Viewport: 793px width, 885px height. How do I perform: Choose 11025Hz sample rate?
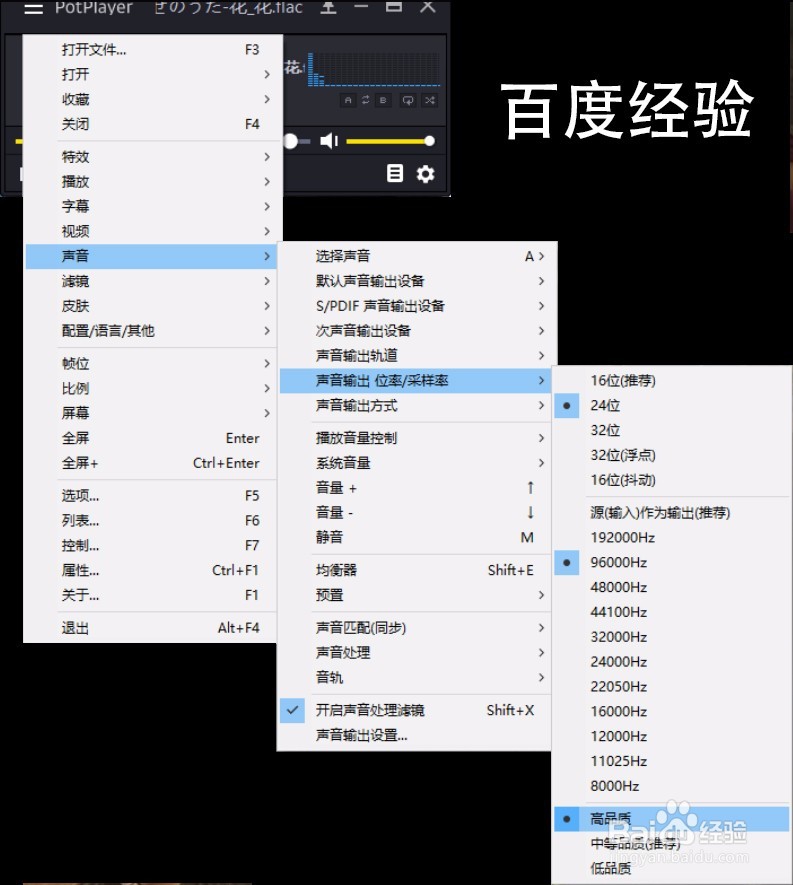[x=672, y=761]
